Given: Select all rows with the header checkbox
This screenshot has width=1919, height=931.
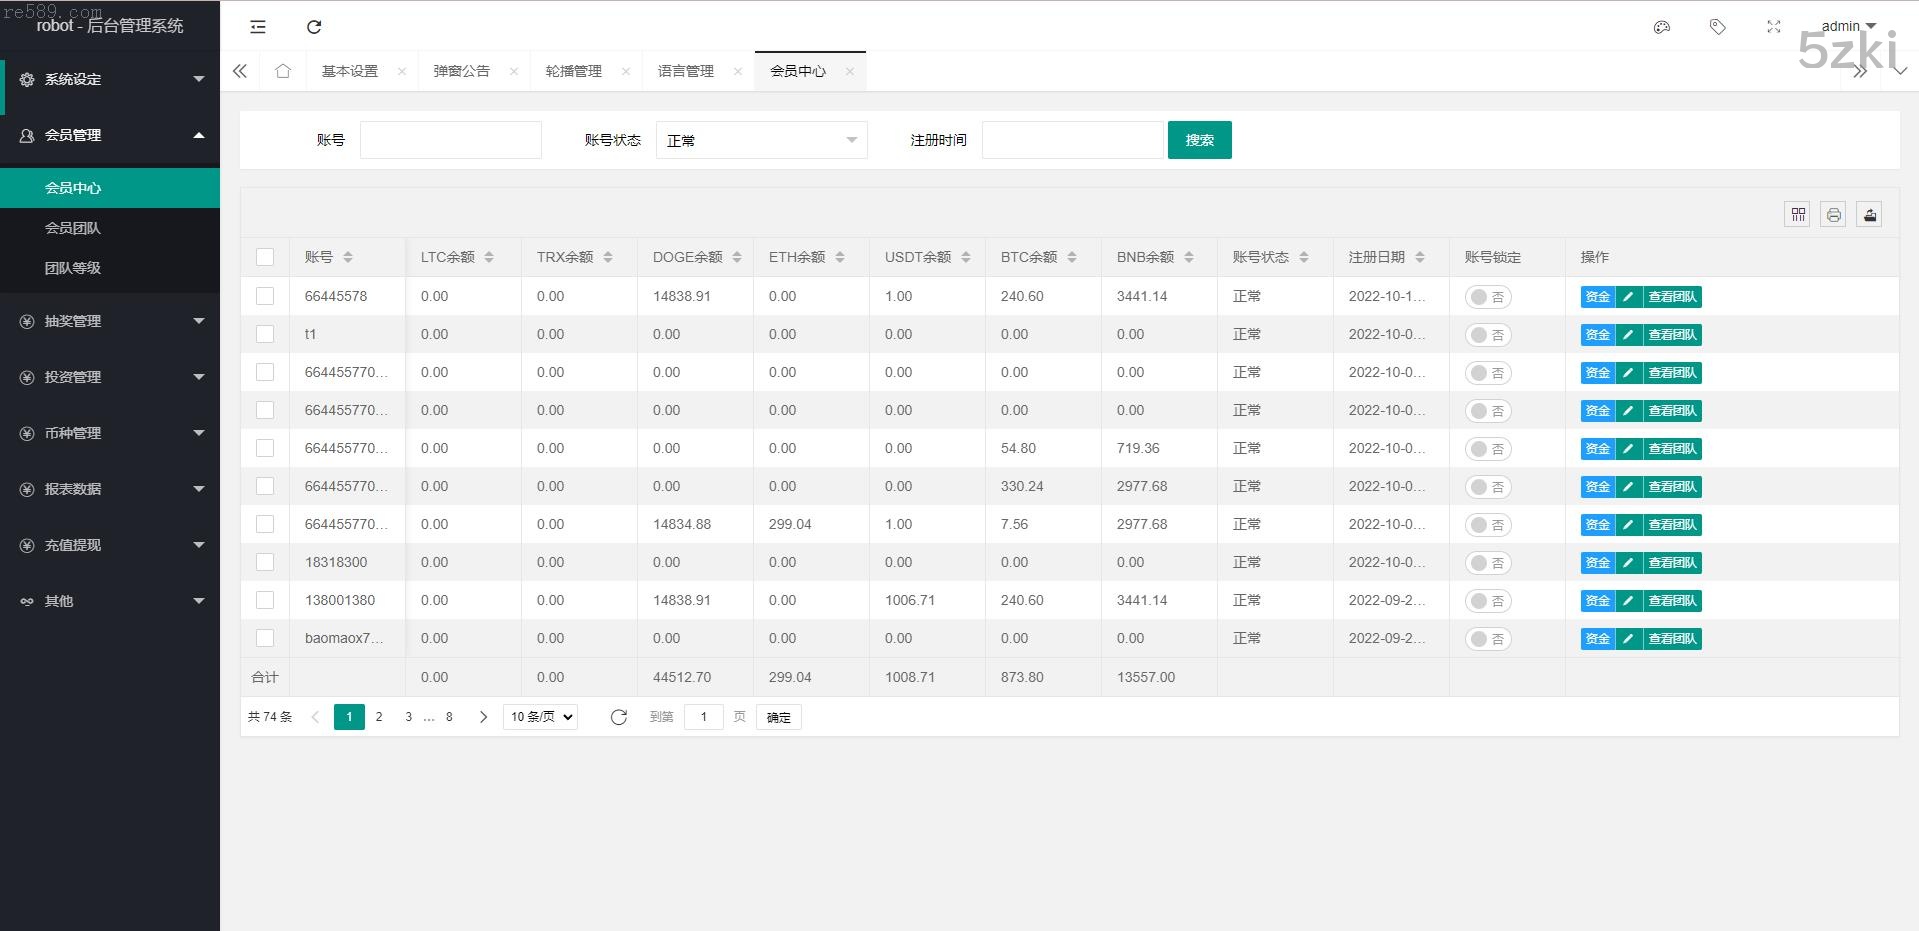Looking at the screenshot, I should [265, 257].
